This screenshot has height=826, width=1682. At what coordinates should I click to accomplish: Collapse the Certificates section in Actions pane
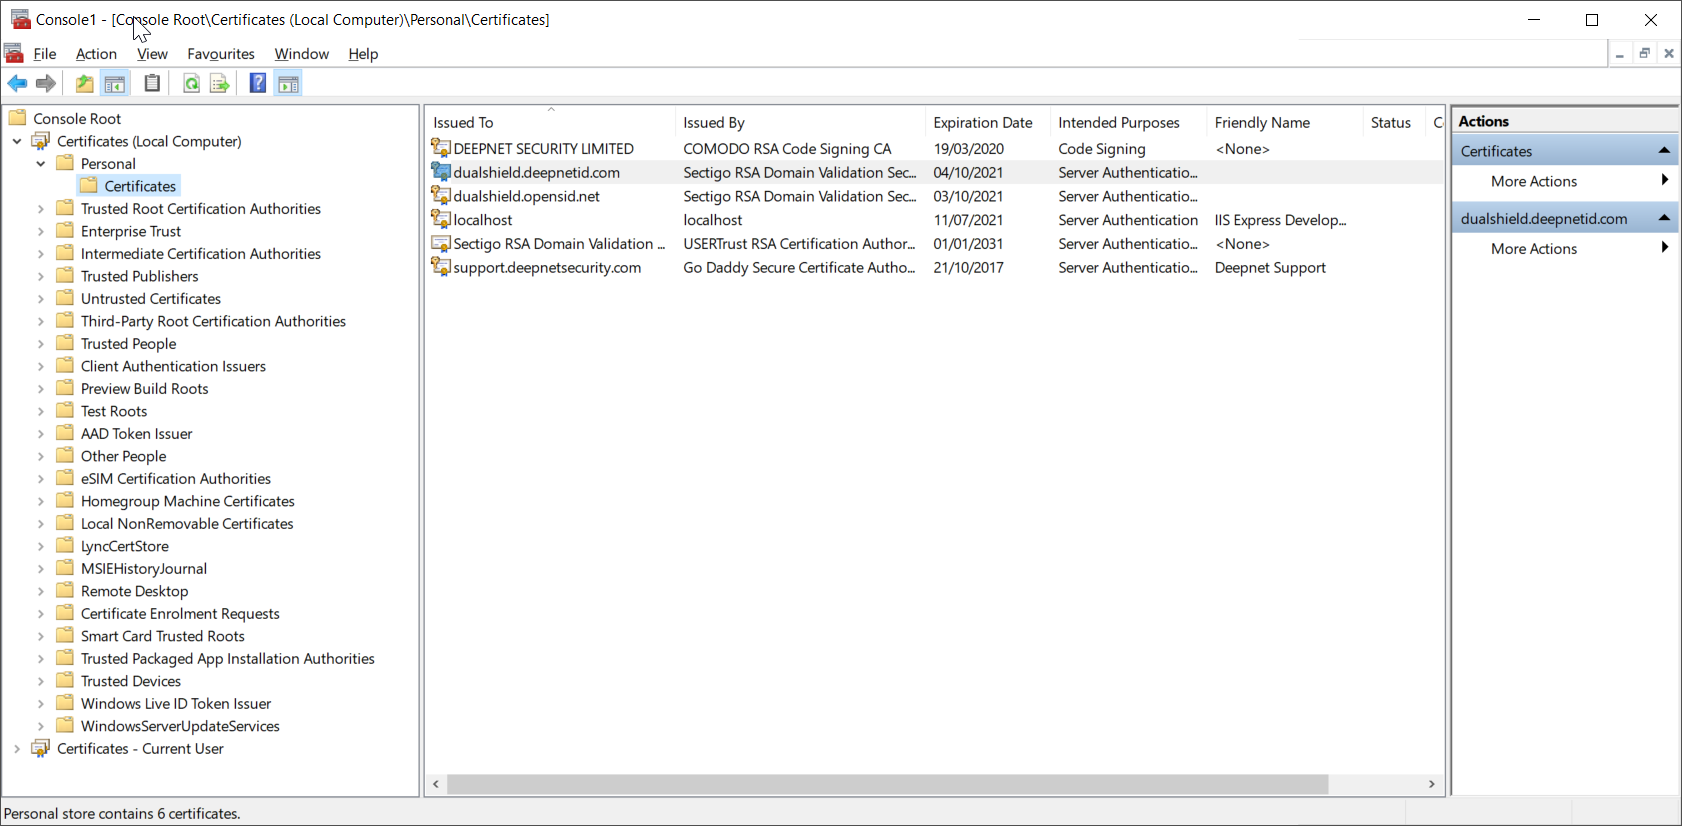click(x=1664, y=151)
